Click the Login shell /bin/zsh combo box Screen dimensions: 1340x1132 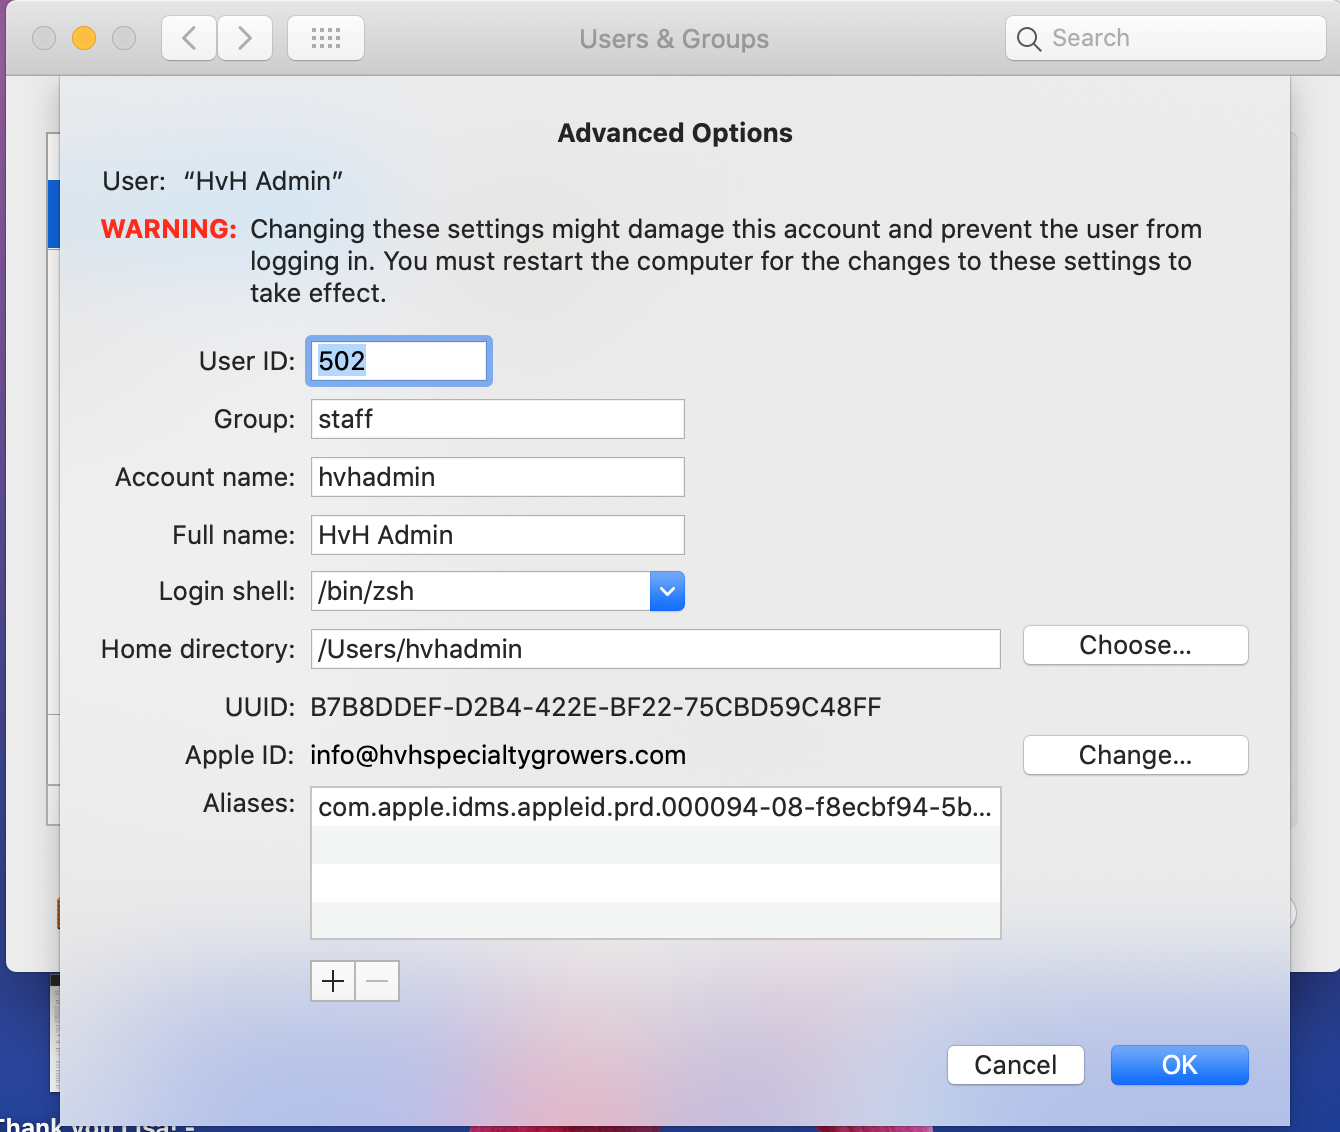[x=480, y=591]
